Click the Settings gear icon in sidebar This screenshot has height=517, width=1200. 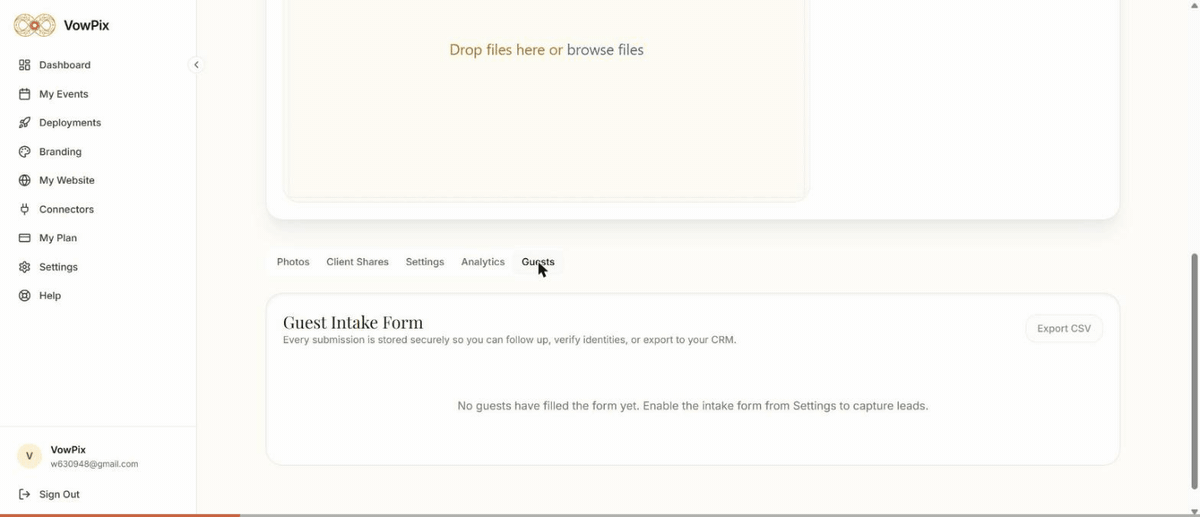(25, 267)
